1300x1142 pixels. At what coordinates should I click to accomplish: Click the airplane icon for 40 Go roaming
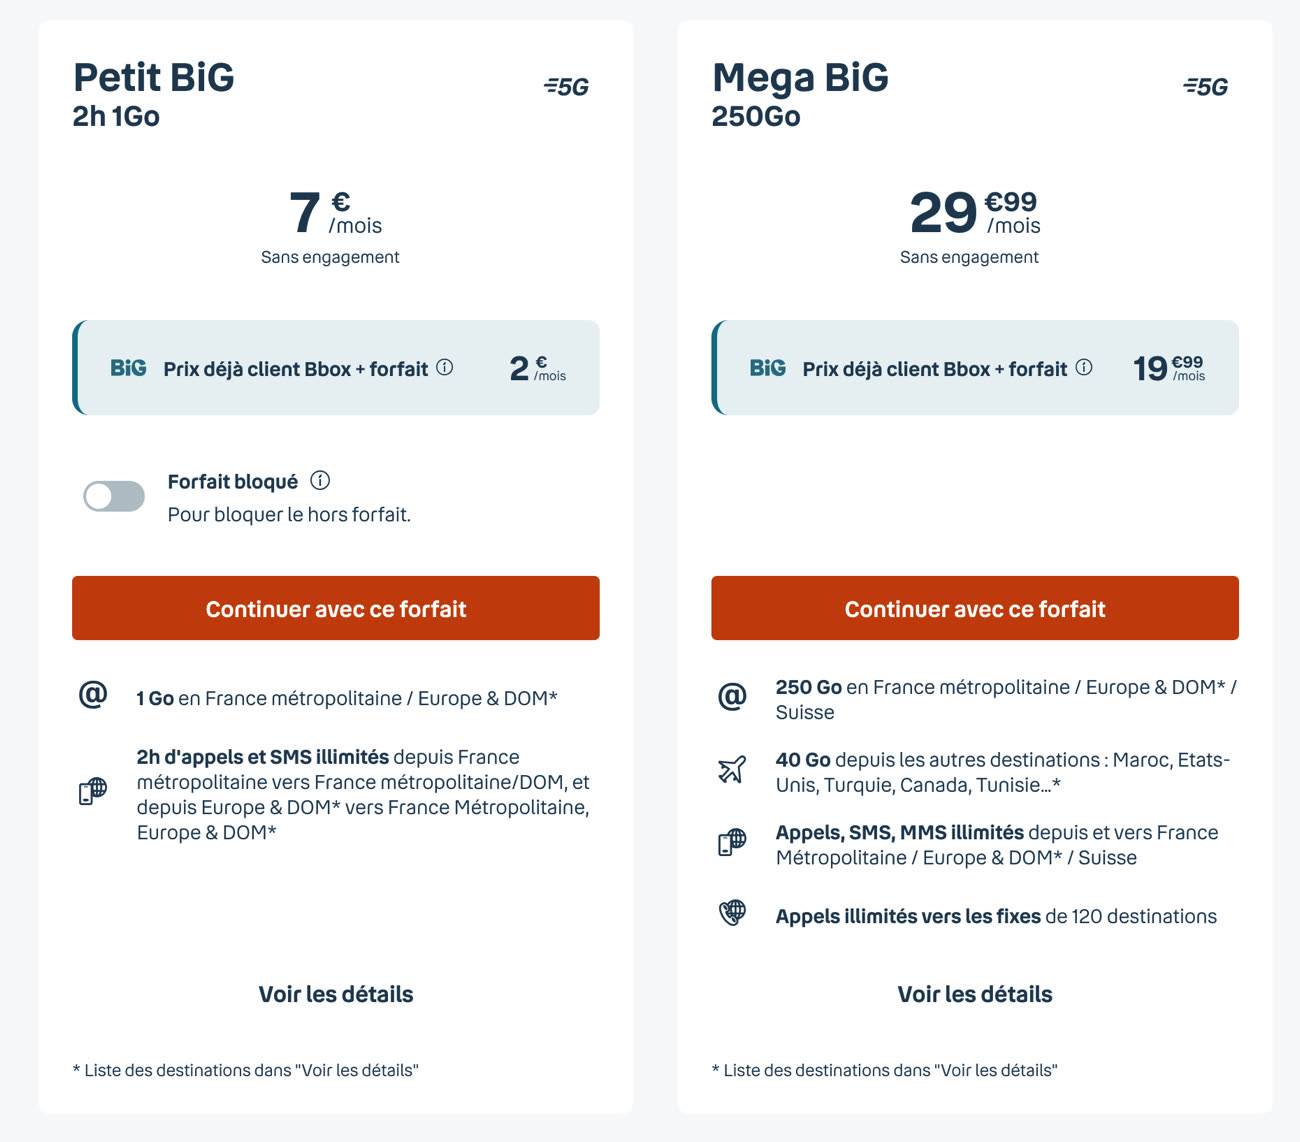pos(732,770)
